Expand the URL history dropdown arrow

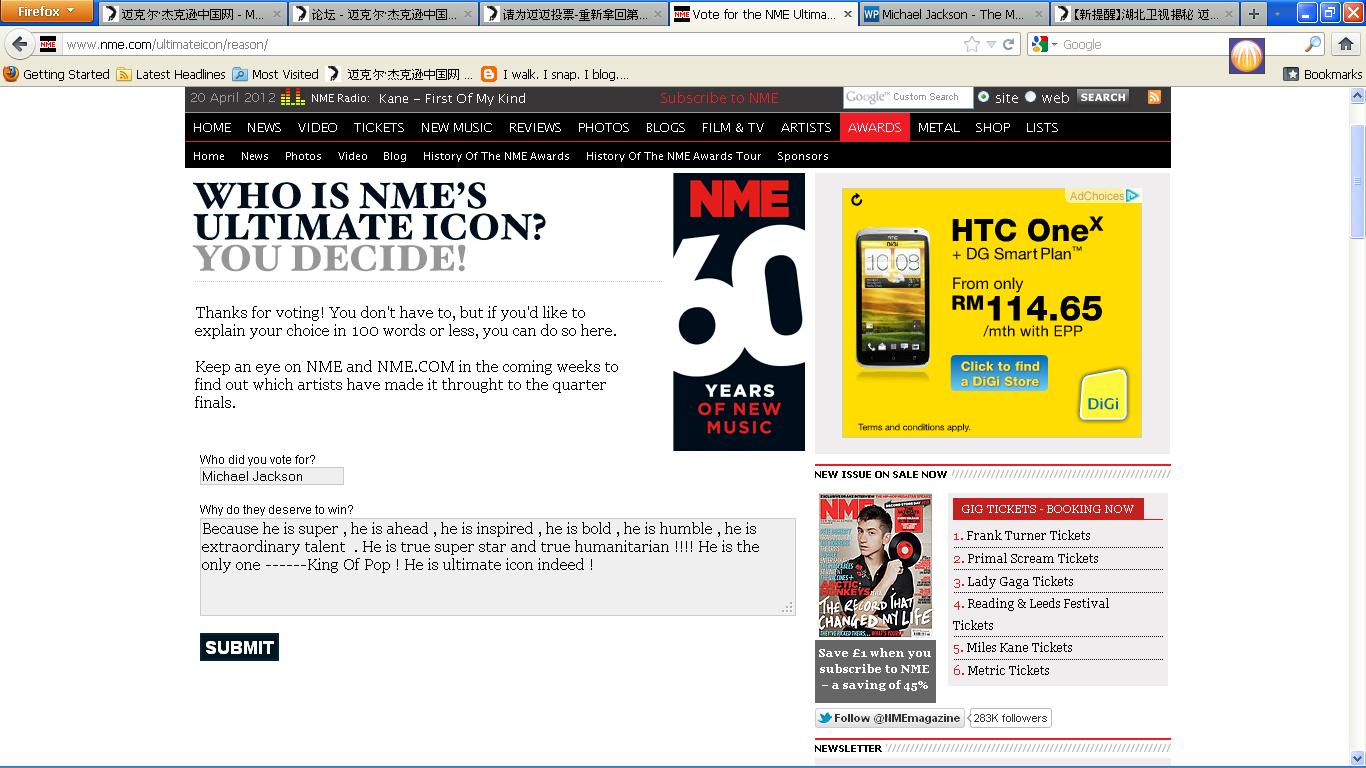coord(991,44)
